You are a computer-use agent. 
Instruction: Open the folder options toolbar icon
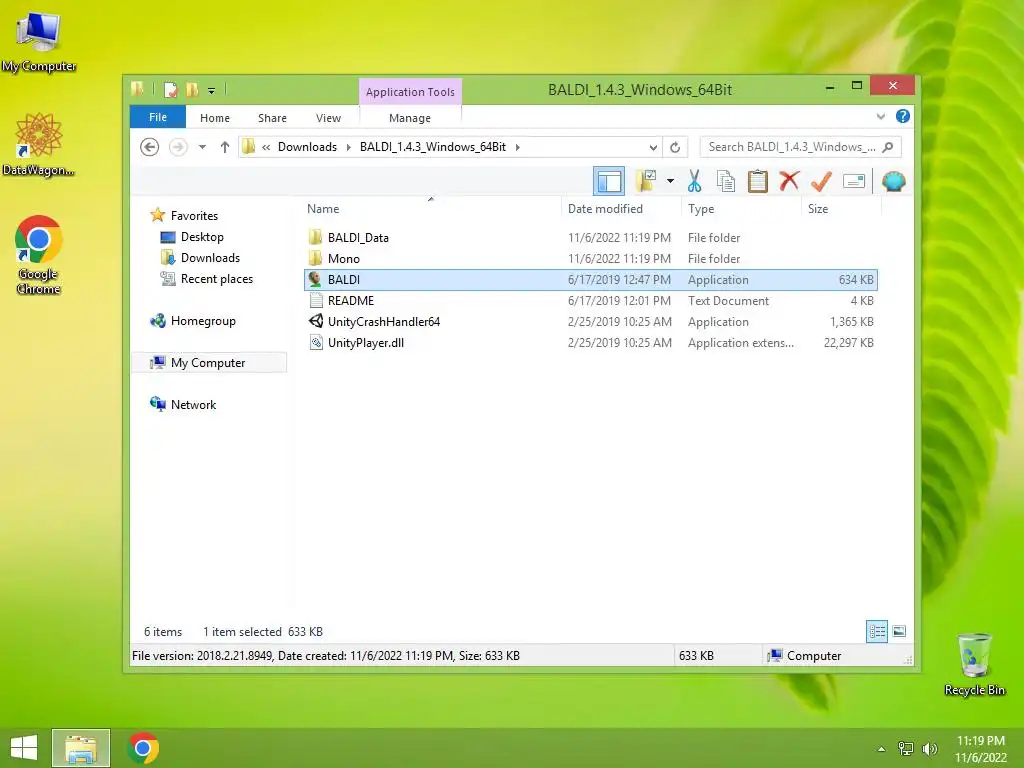pos(646,181)
